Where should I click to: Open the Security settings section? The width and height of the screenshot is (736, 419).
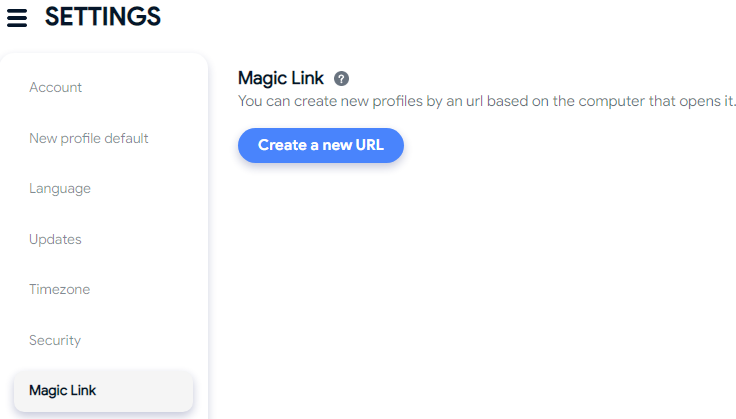[55, 340]
